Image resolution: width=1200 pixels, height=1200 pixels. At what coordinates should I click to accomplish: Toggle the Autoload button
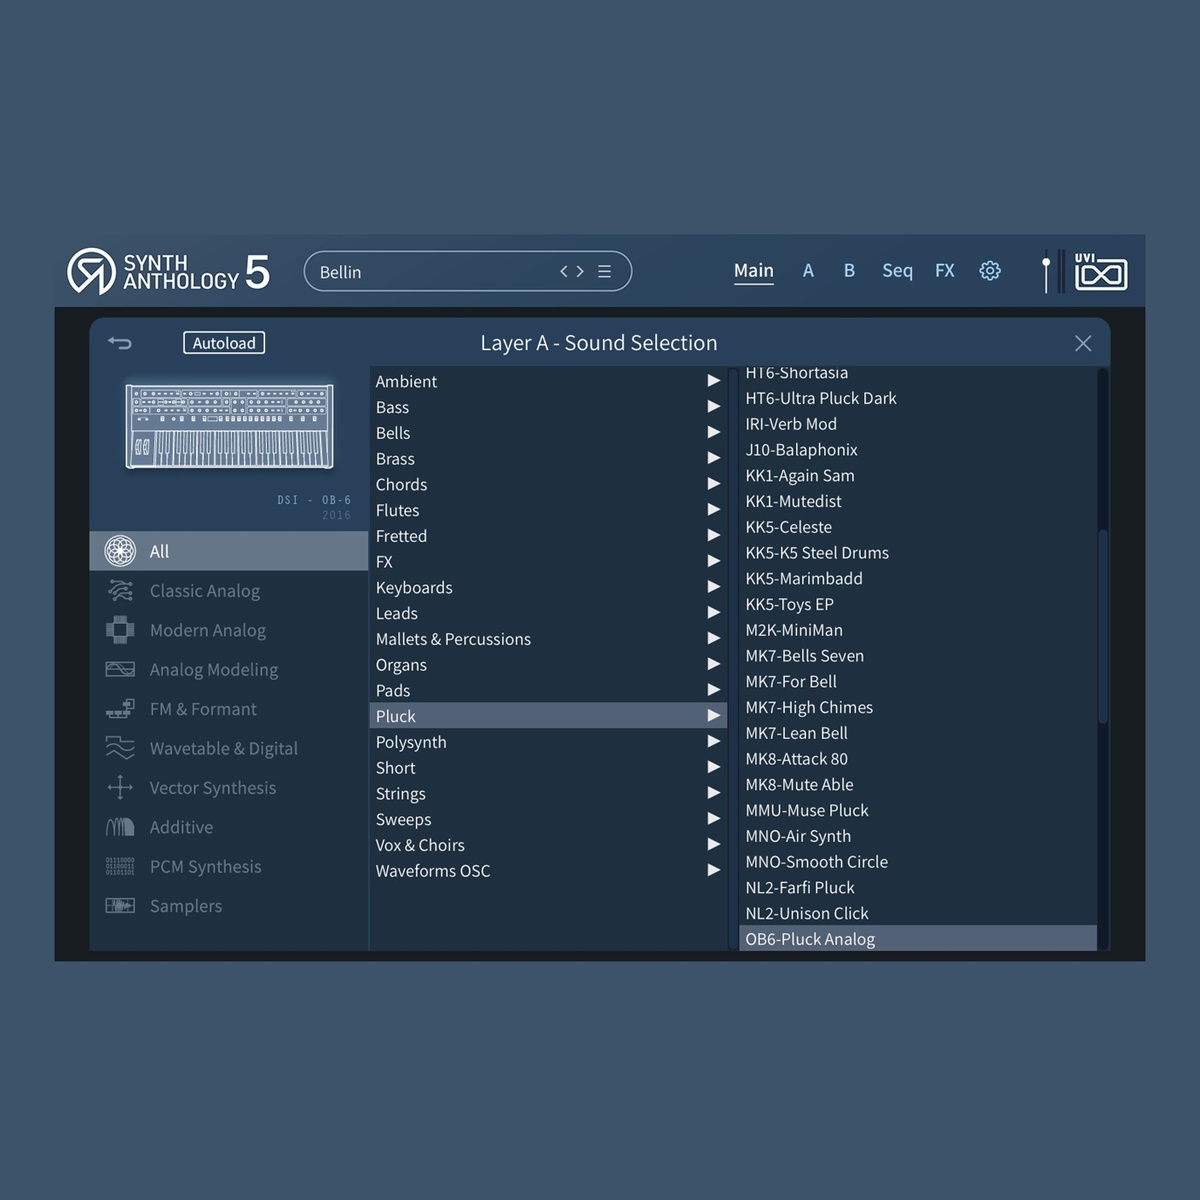(224, 343)
